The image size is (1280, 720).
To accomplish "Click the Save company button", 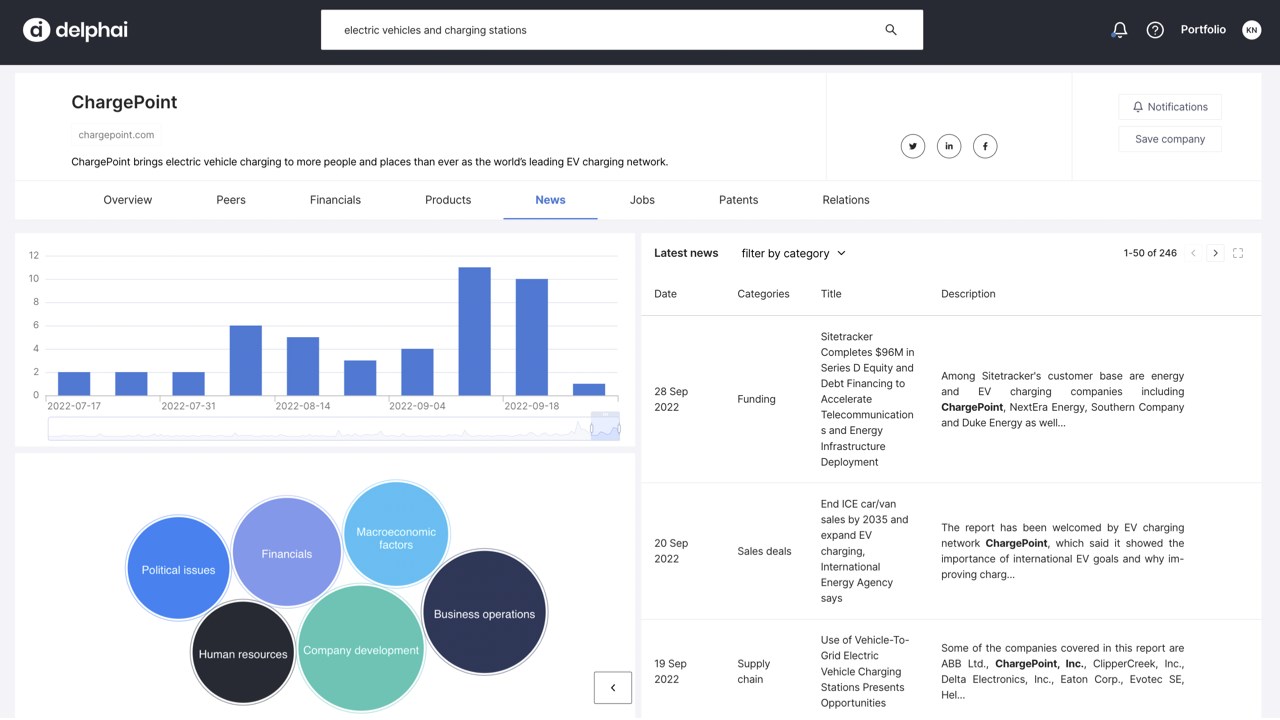I will tap(1170, 139).
